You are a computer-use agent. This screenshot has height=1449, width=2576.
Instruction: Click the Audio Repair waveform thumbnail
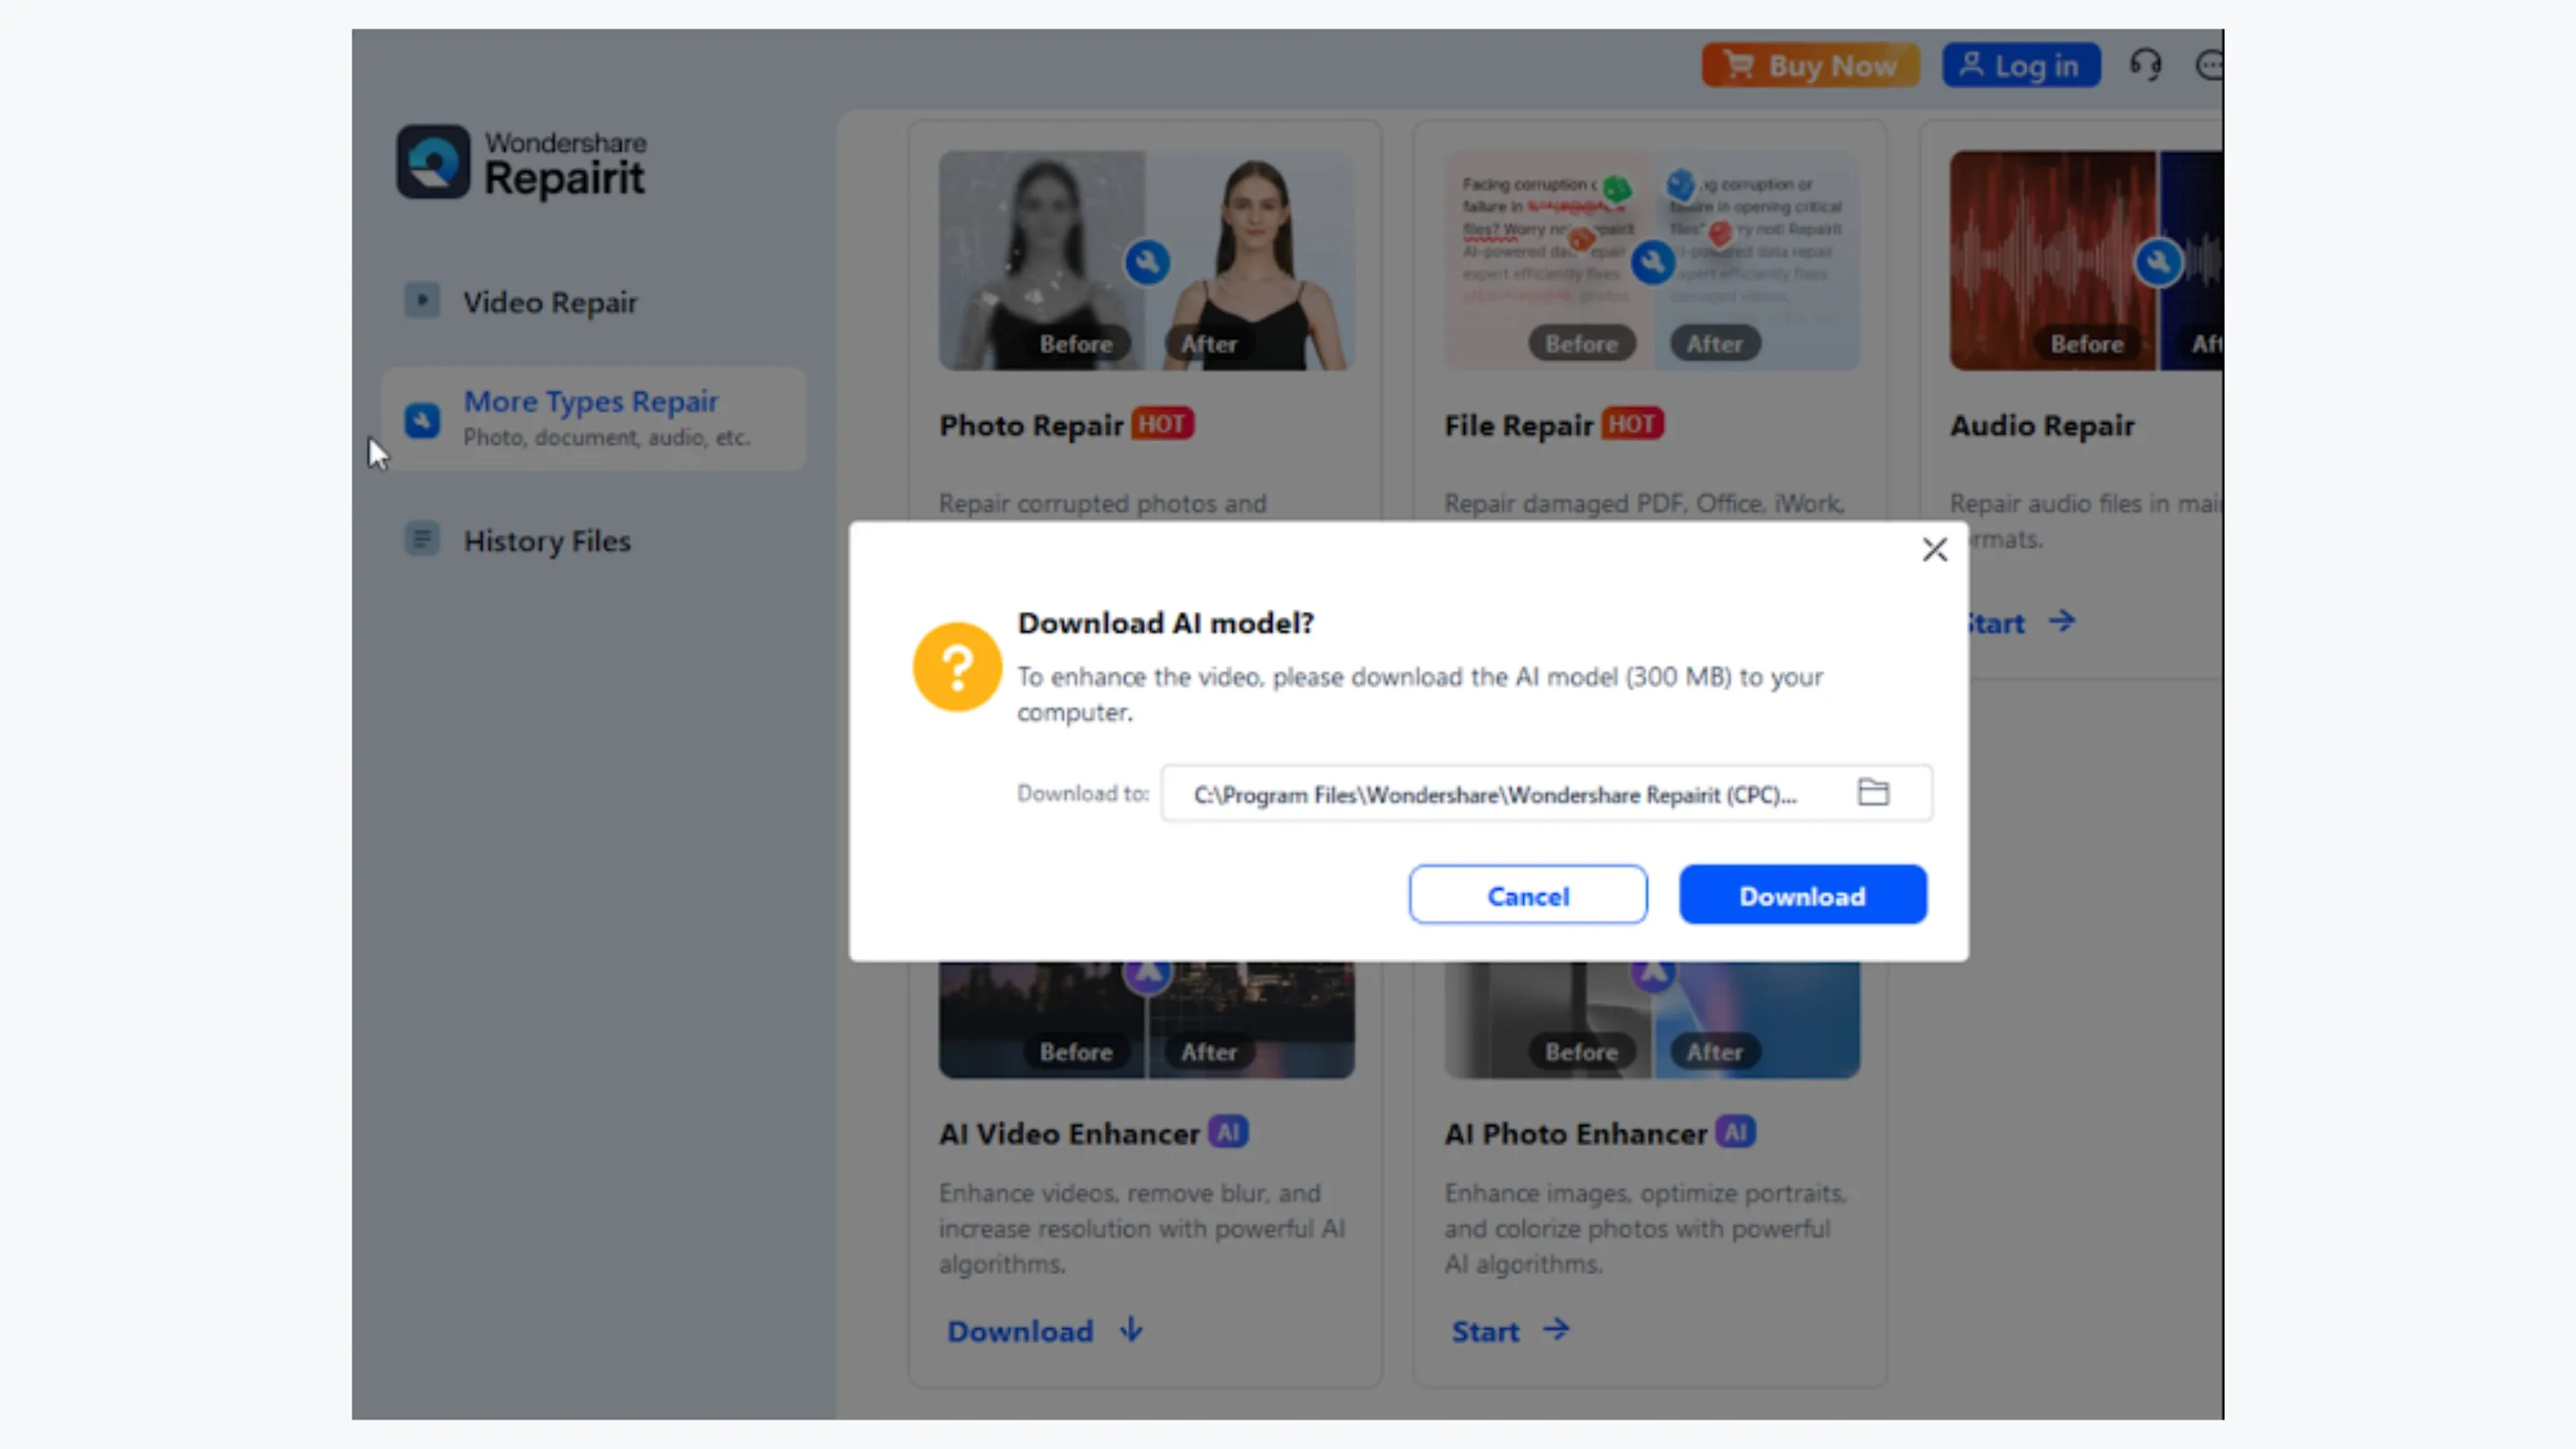[x=2086, y=261]
